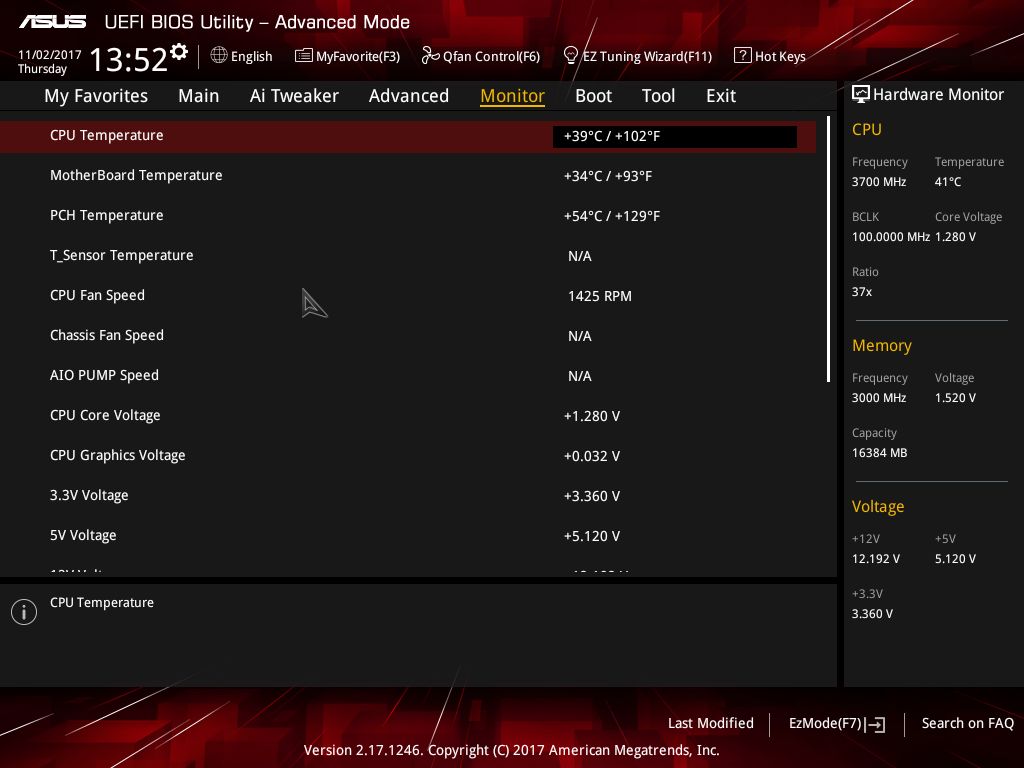
Task: Select 5V Voltage row
Action: (408, 536)
